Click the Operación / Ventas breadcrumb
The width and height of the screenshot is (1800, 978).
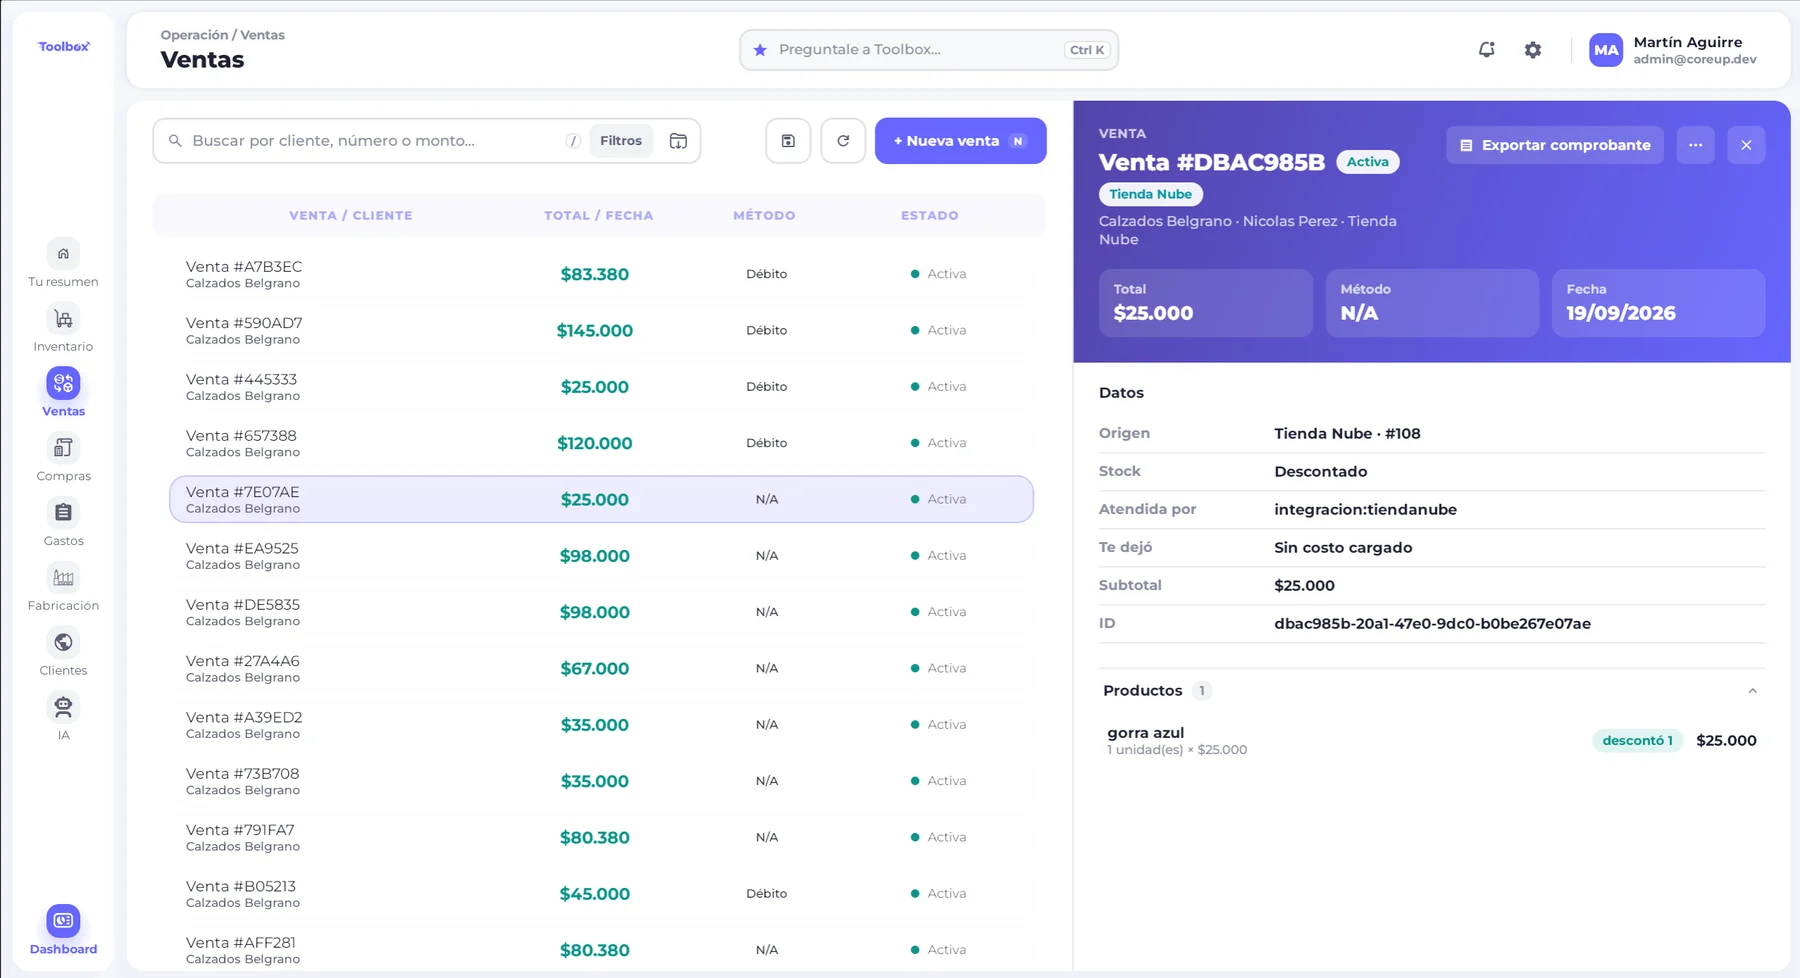[223, 35]
